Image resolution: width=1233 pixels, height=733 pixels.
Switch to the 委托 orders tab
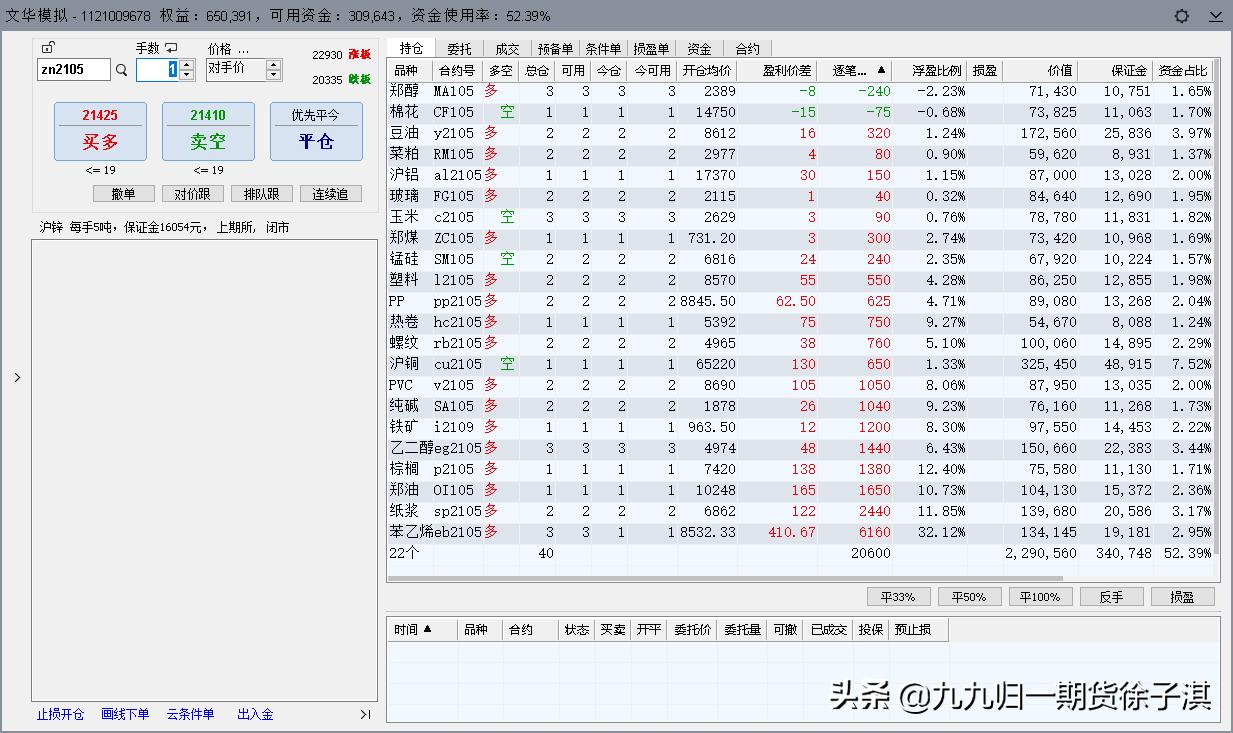point(459,48)
